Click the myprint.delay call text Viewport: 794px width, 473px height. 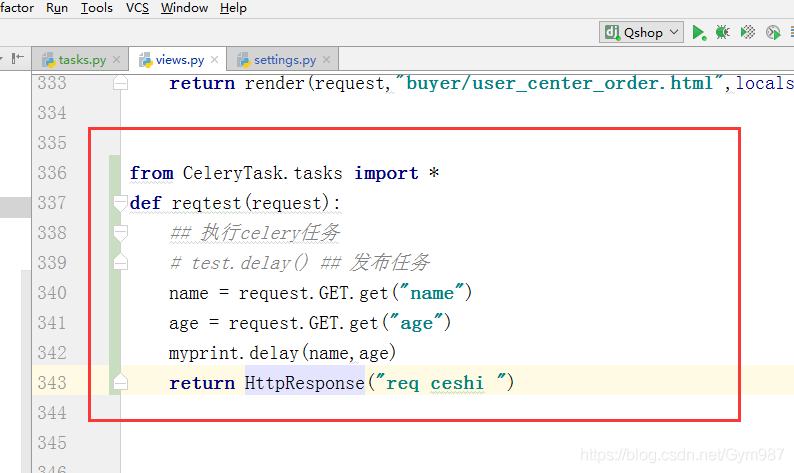(x=282, y=353)
